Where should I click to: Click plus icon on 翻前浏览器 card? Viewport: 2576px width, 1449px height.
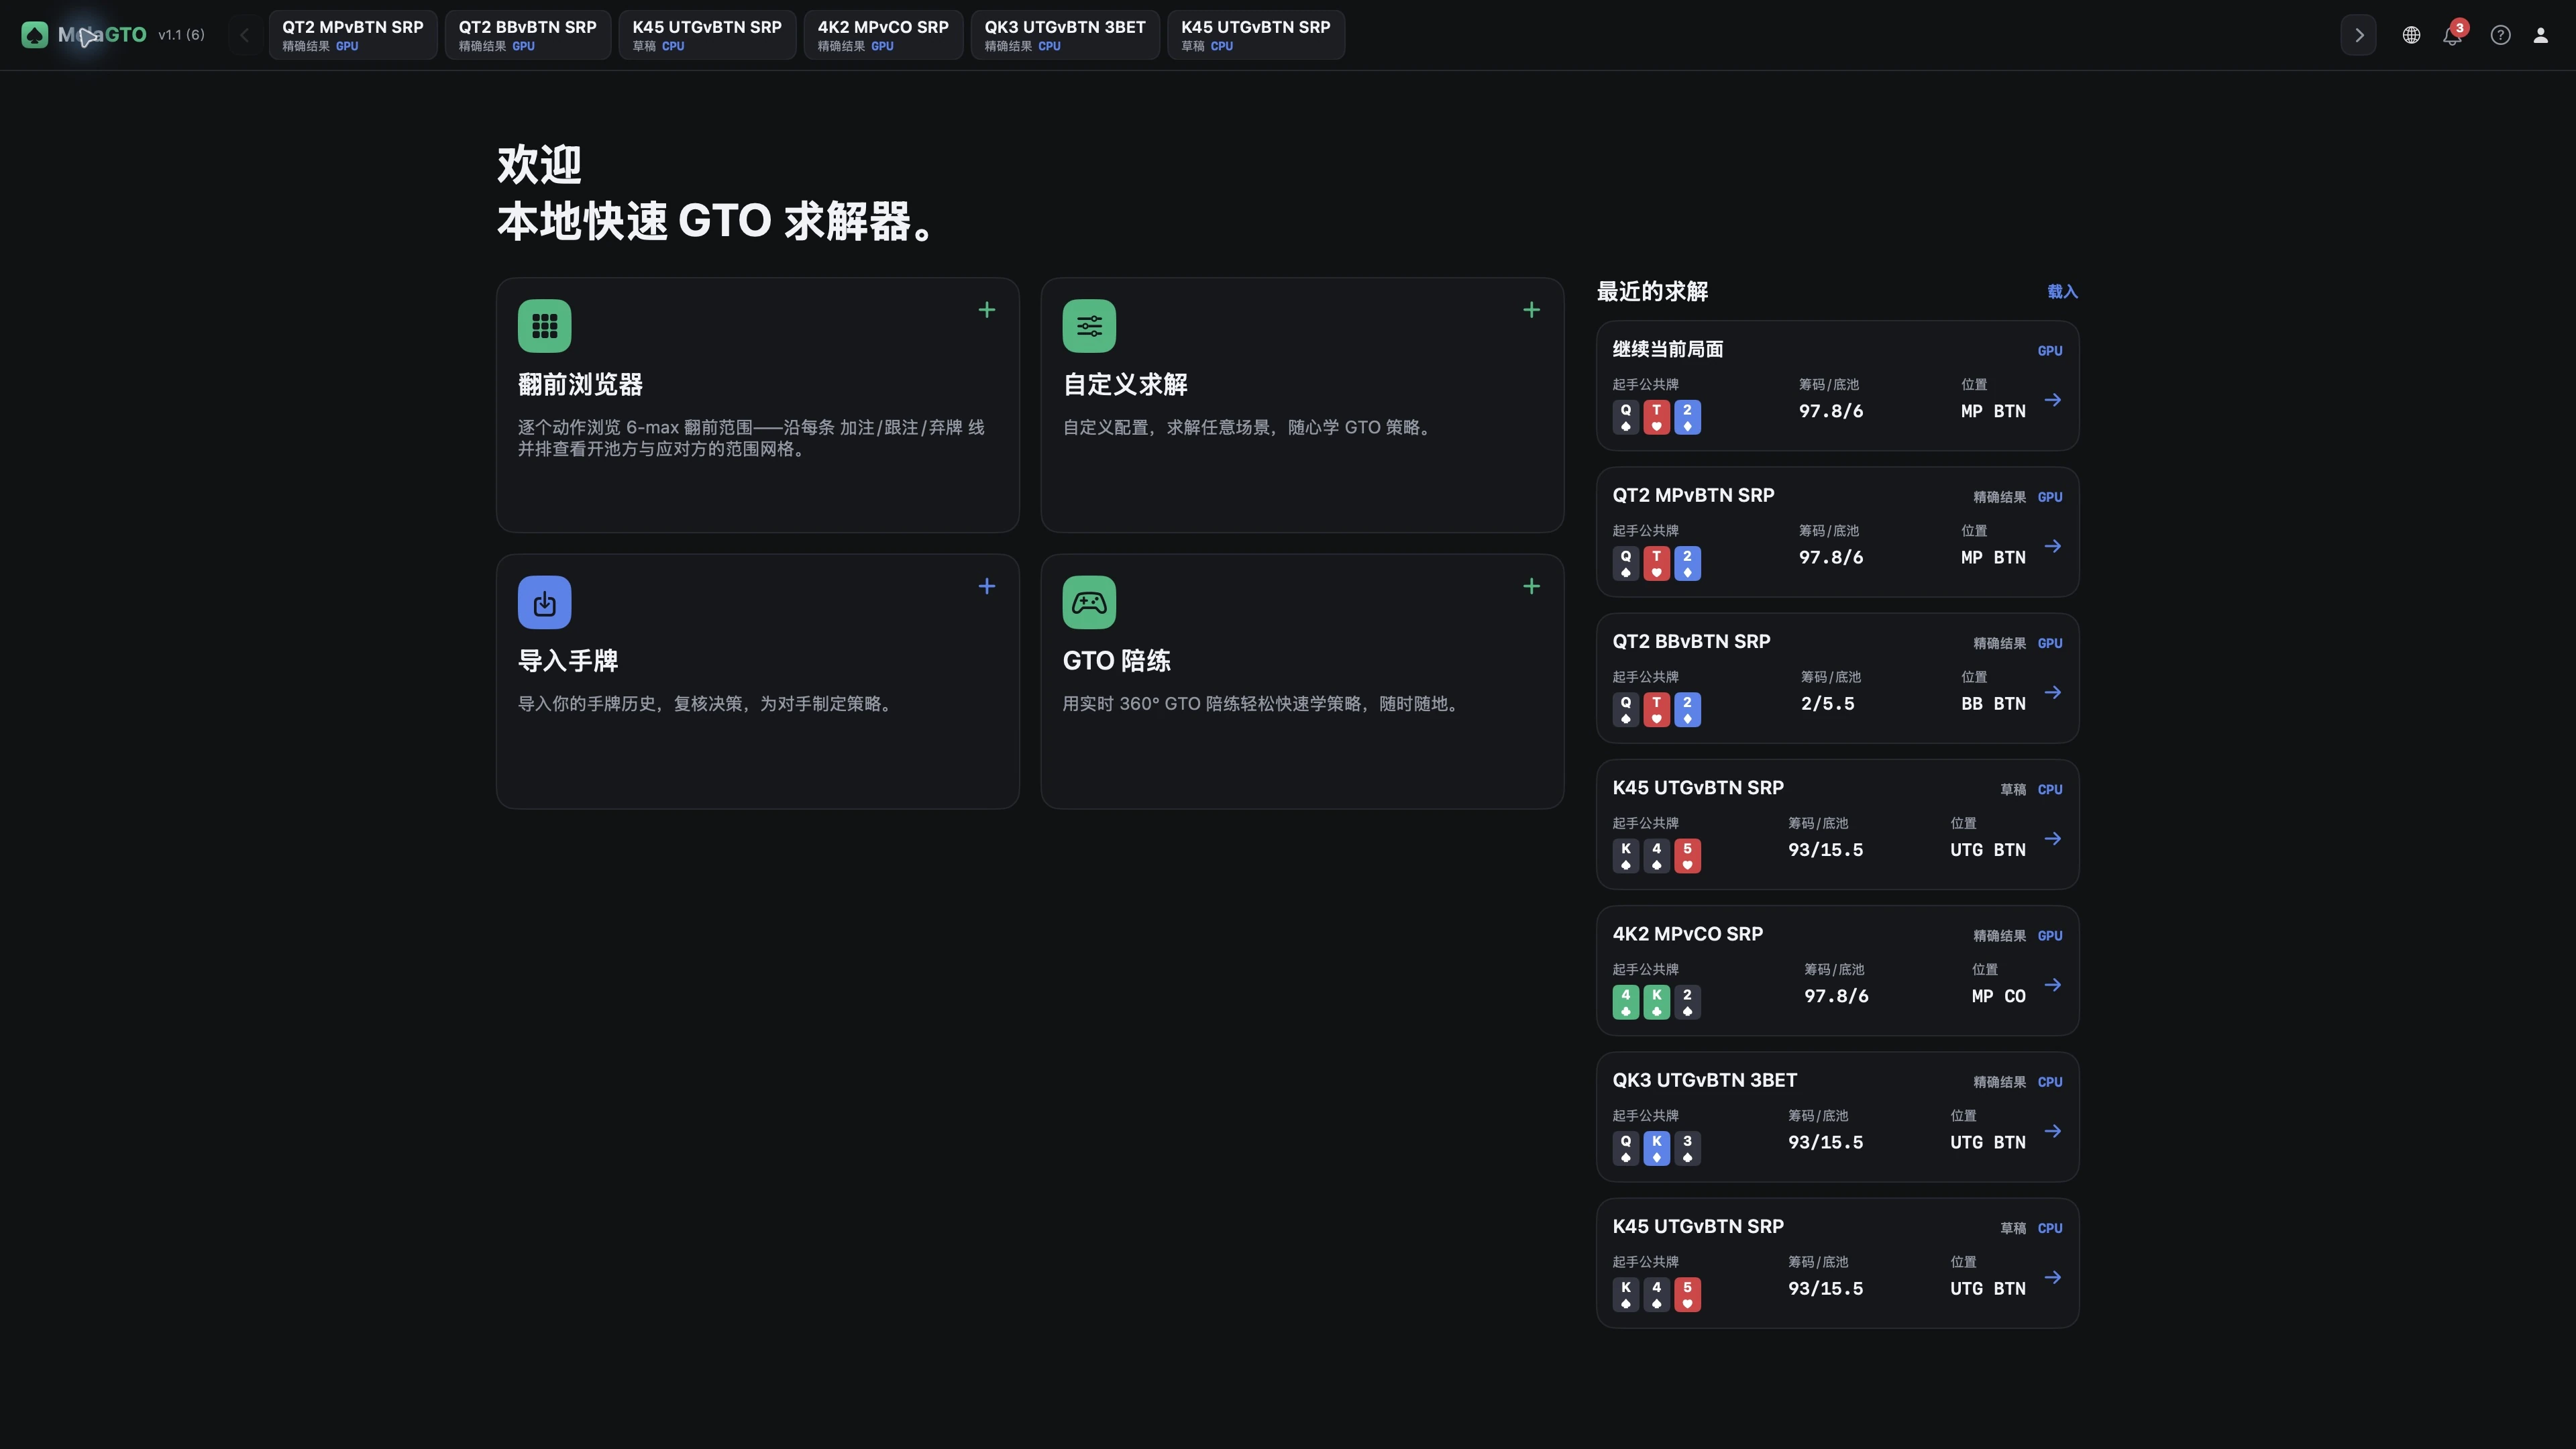click(987, 310)
